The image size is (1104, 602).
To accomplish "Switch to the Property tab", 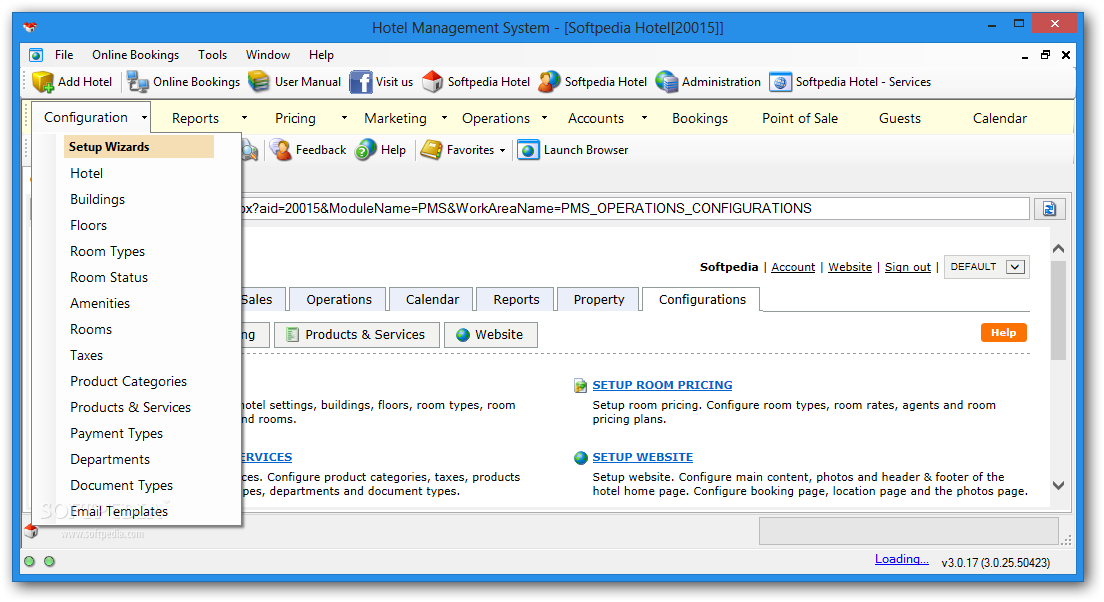I will pyautogui.click(x=598, y=299).
